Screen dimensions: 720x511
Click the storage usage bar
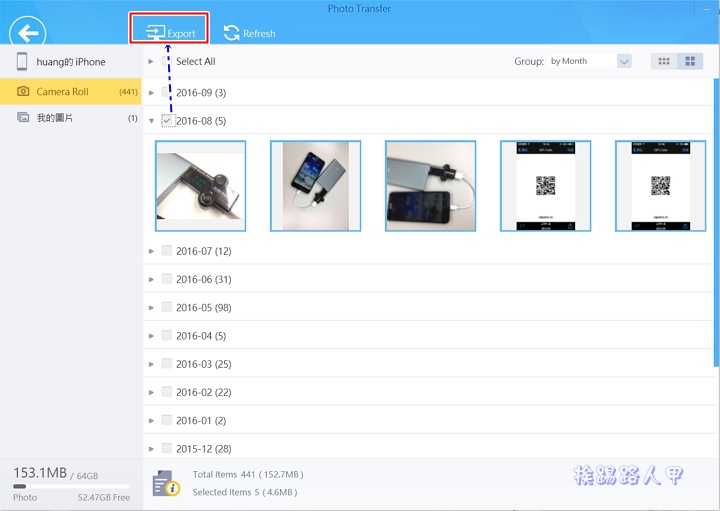pos(71,487)
